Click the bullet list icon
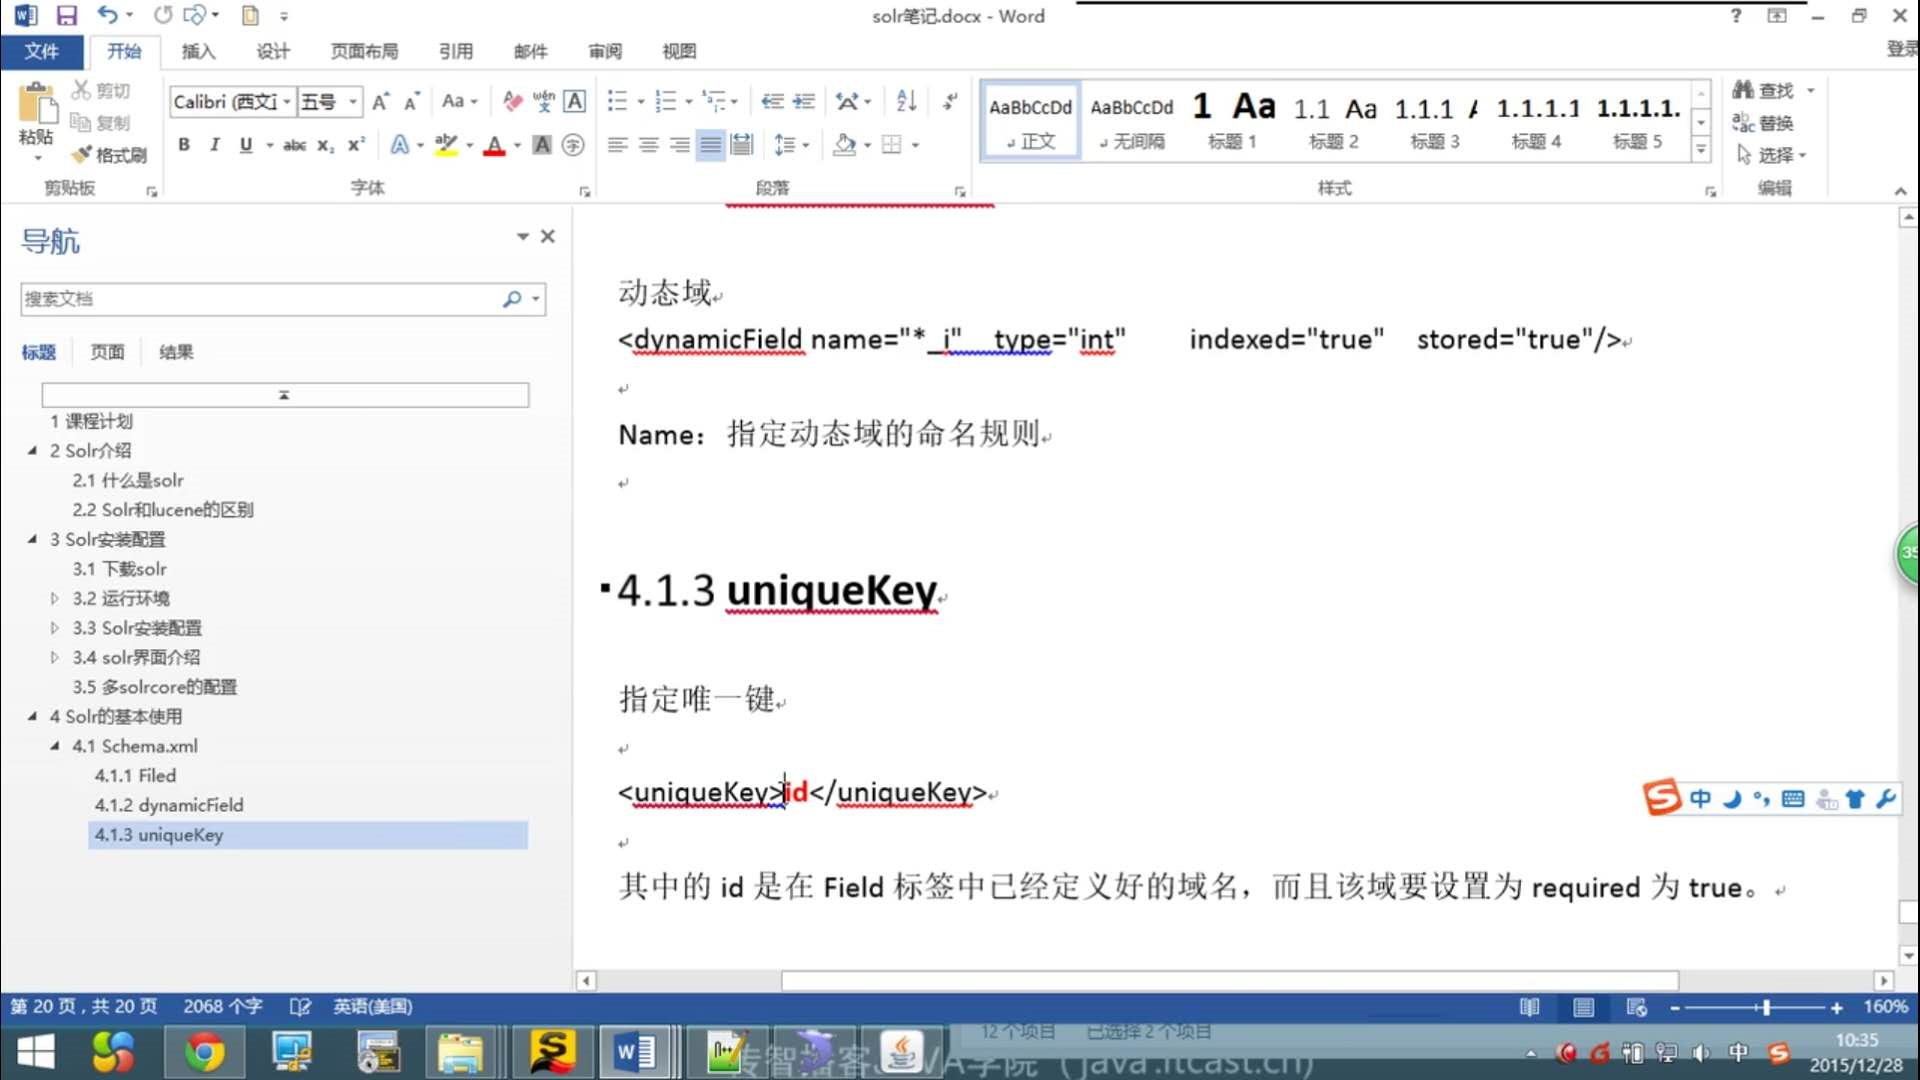 (617, 101)
